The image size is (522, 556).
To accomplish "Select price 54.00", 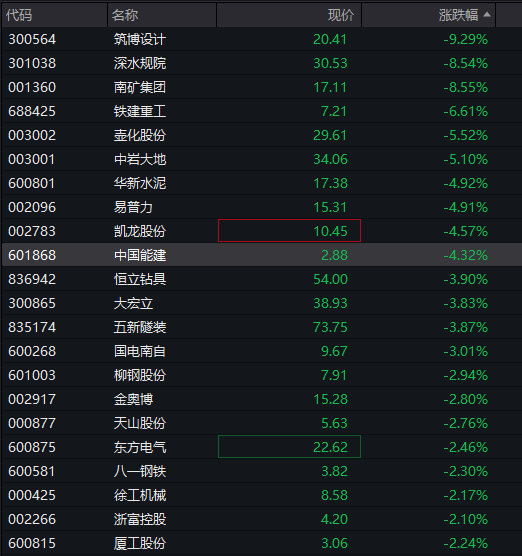I will (x=330, y=279).
